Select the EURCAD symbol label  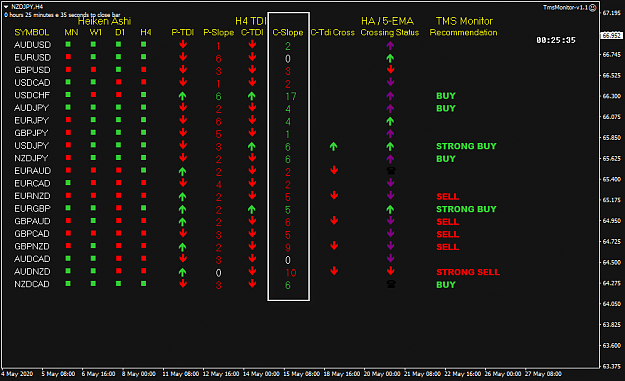(32, 183)
